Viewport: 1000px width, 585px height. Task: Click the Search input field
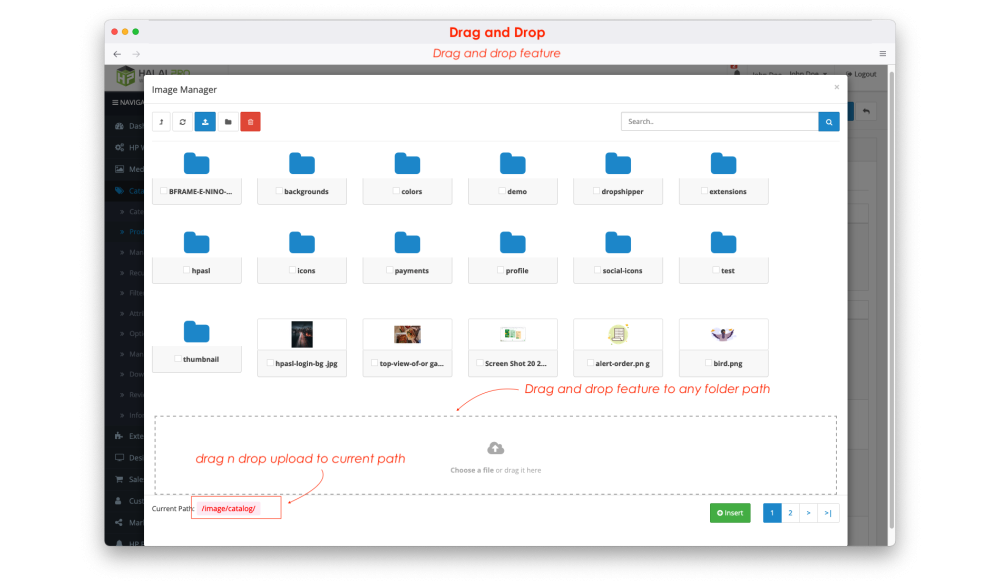pyautogui.click(x=719, y=122)
